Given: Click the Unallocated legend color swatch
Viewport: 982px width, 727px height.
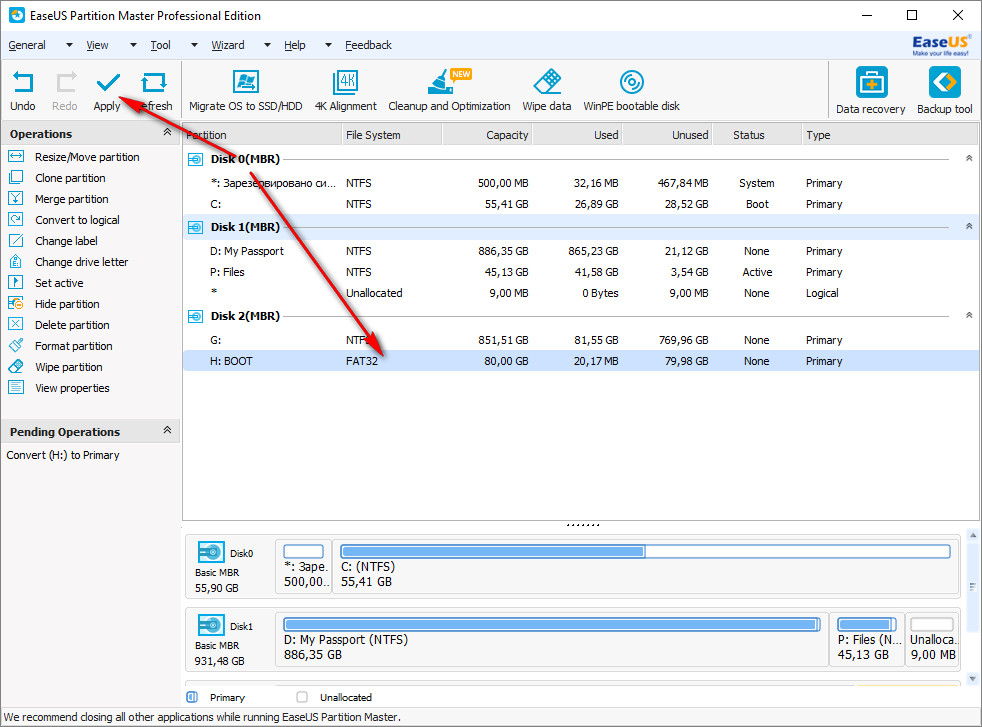Looking at the screenshot, I should 302,697.
